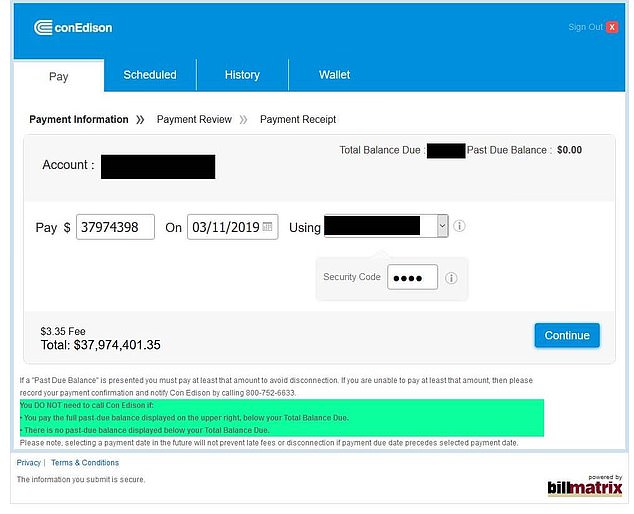Viewport: 634px width, 514px height.
Task: Click the conEdison logo in the header
Action: click(x=73, y=27)
